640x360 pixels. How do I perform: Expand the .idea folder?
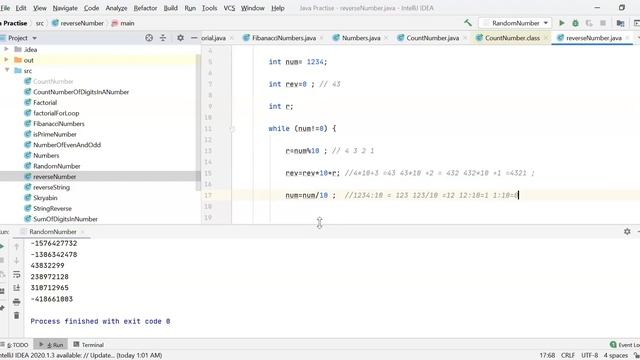coord(6,49)
